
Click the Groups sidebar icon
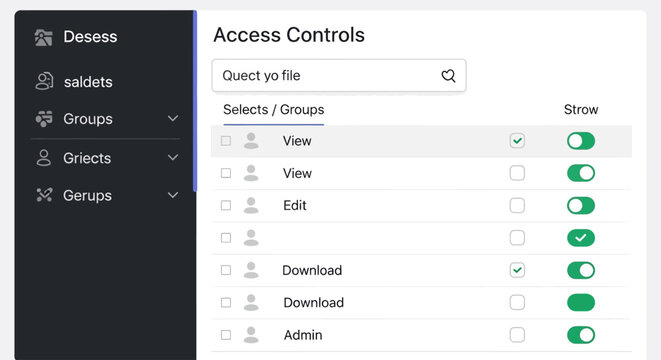(x=44, y=119)
